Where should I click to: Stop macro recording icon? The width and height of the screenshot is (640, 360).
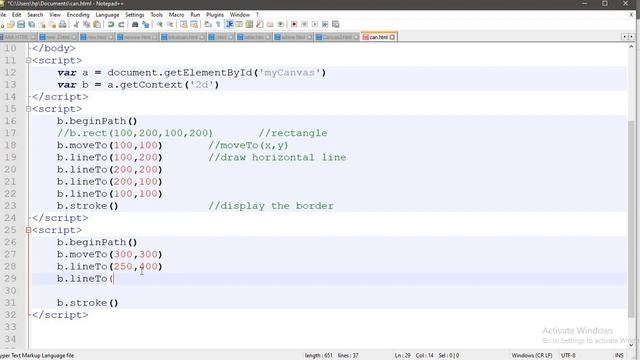[304, 24]
